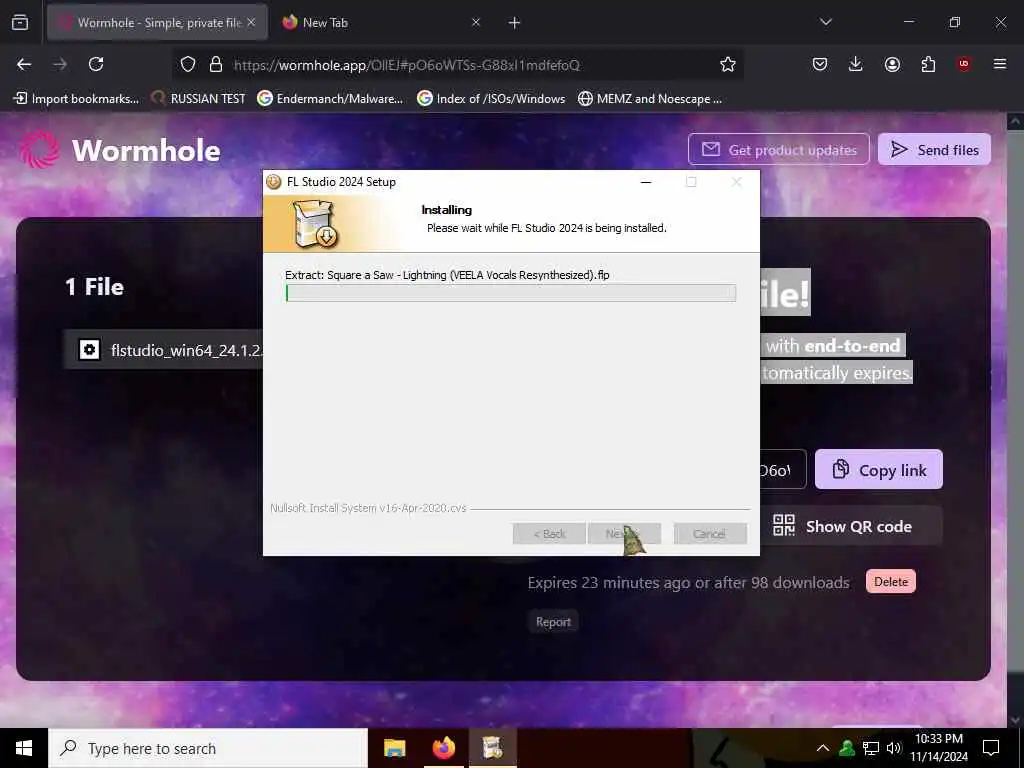
Task: Click the taskbar search box
Action: pyautogui.click(x=208, y=748)
